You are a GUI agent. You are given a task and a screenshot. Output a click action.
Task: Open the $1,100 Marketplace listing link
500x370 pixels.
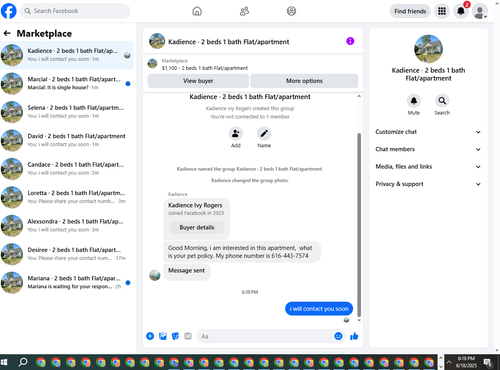(x=205, y=68)
